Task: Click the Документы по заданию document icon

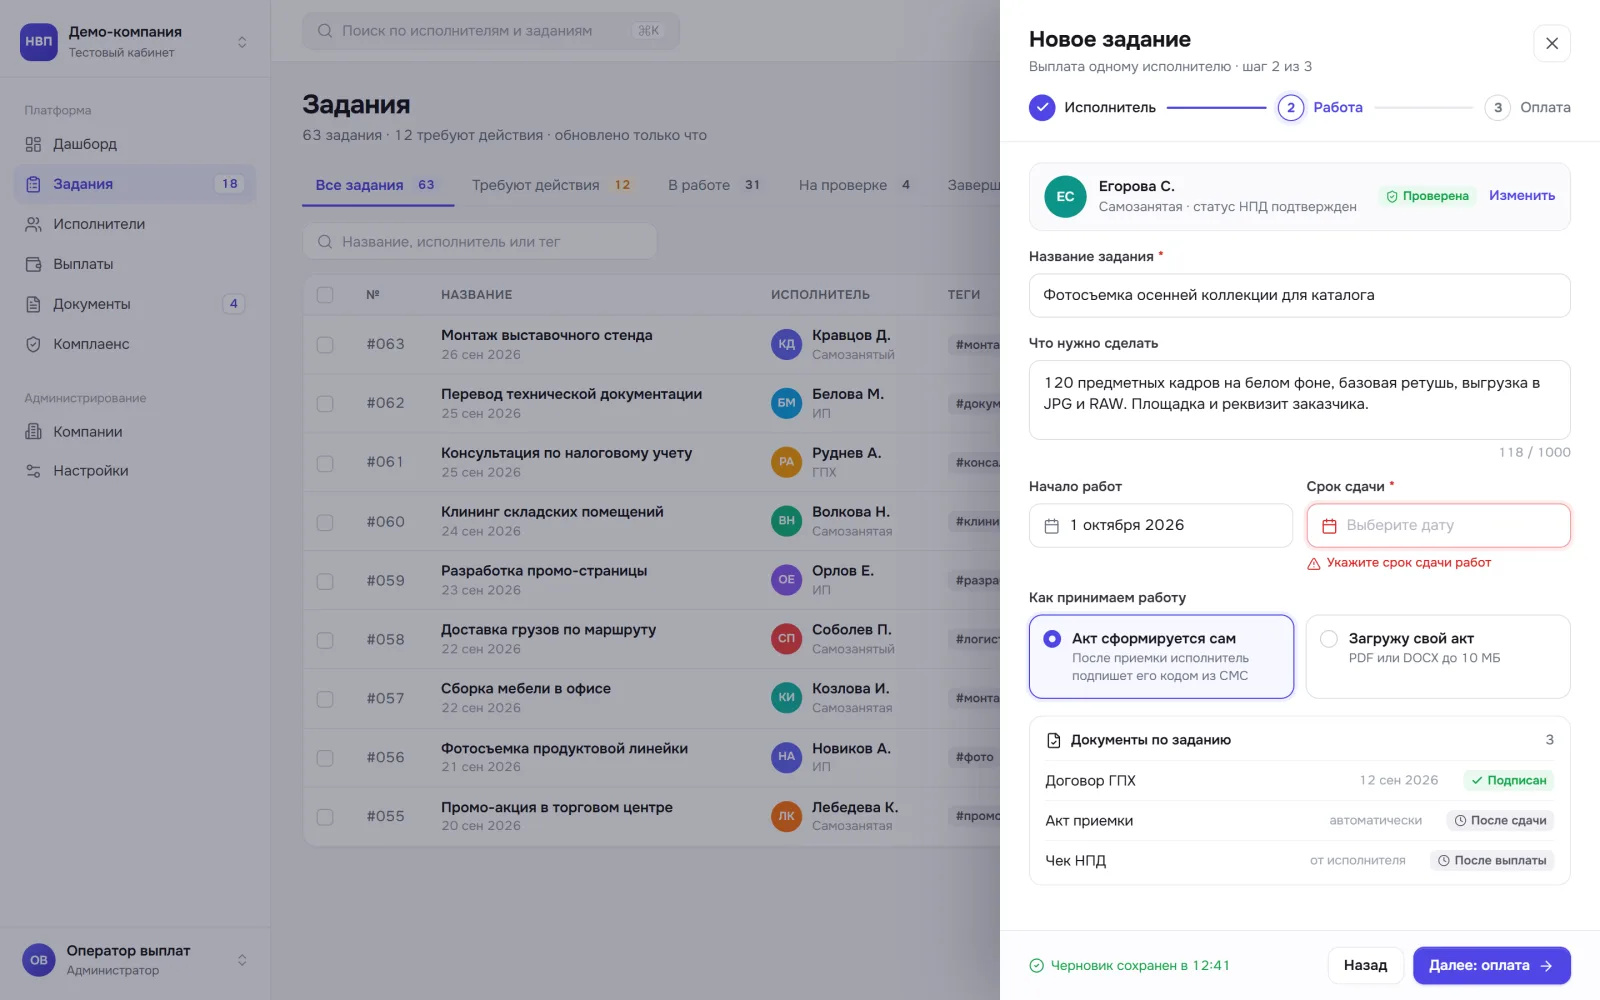Action: 1053,741
